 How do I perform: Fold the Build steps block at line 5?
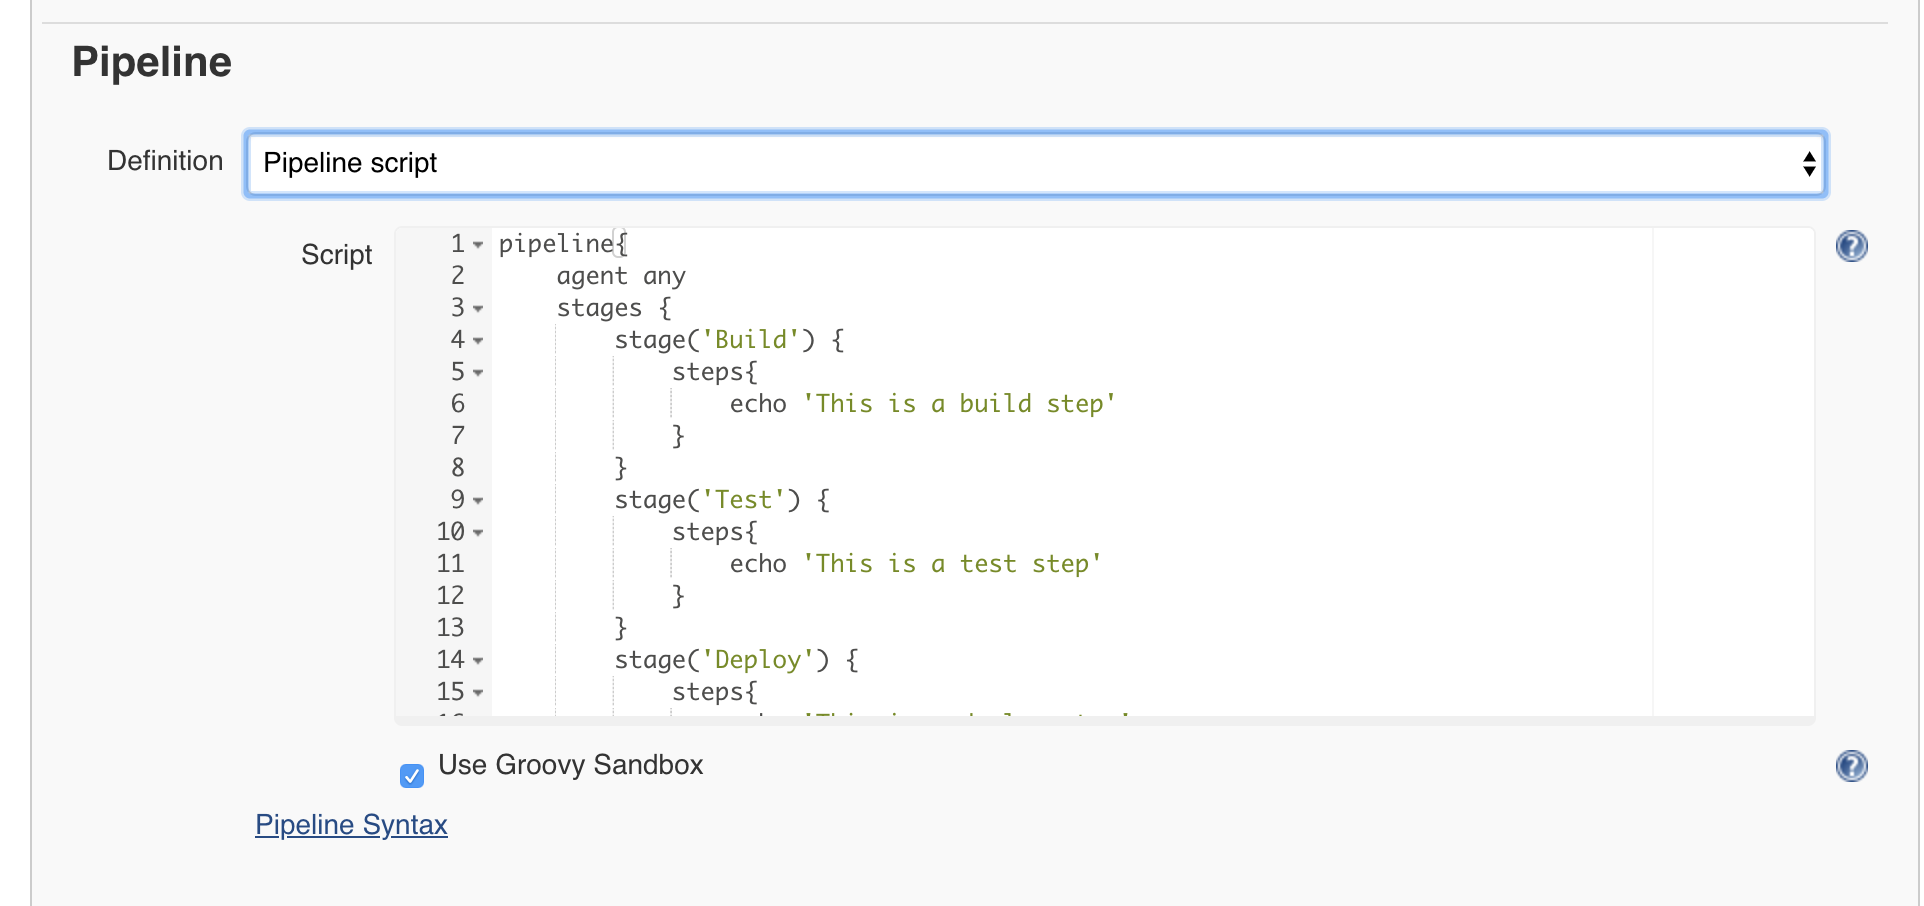(478, 373)
